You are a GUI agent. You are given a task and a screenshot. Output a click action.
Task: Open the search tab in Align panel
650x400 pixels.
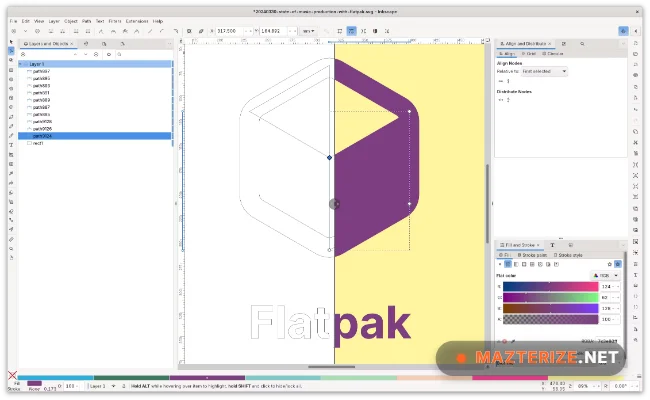[x=582, y=44]
